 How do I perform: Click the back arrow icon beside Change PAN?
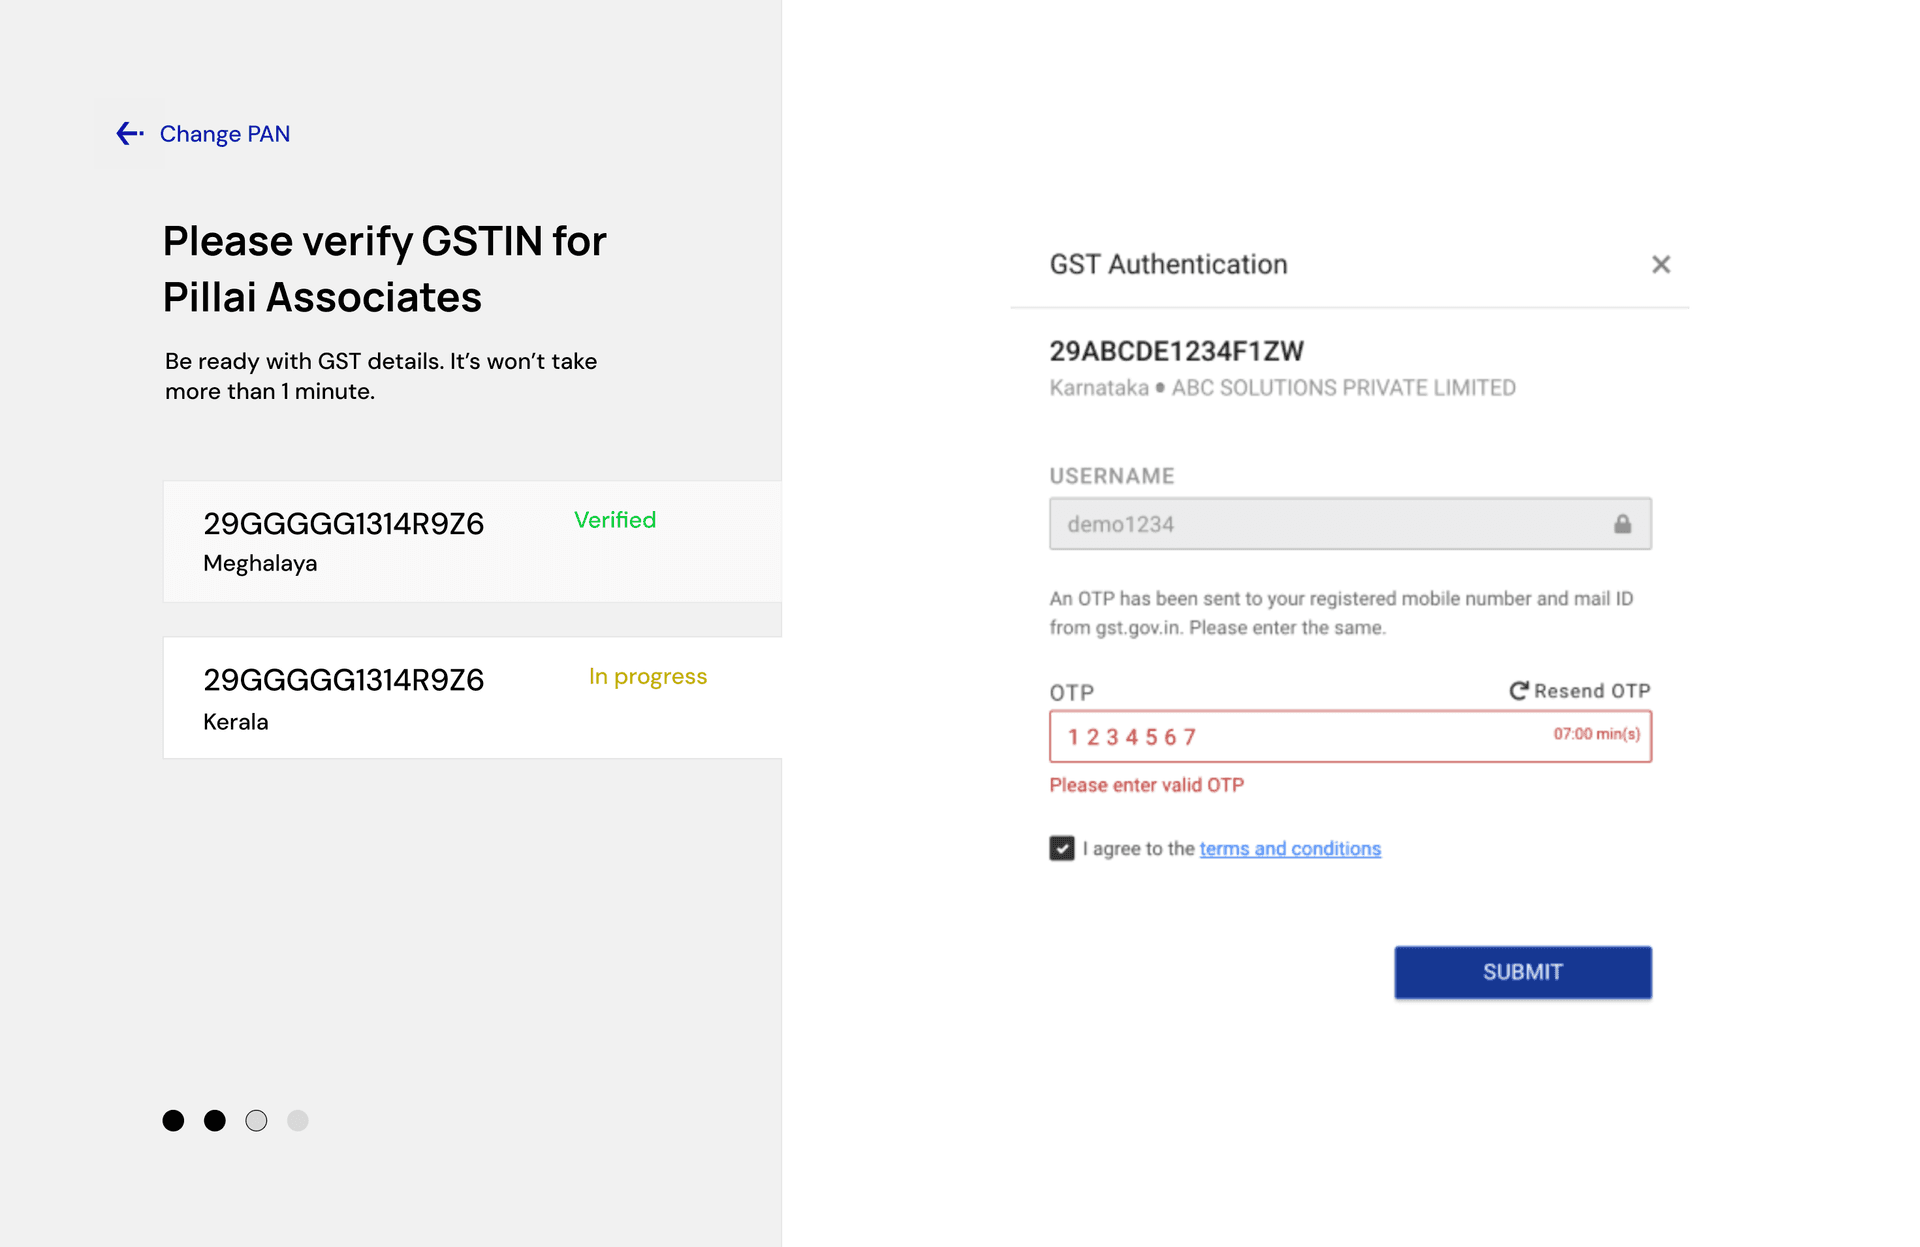130,133
